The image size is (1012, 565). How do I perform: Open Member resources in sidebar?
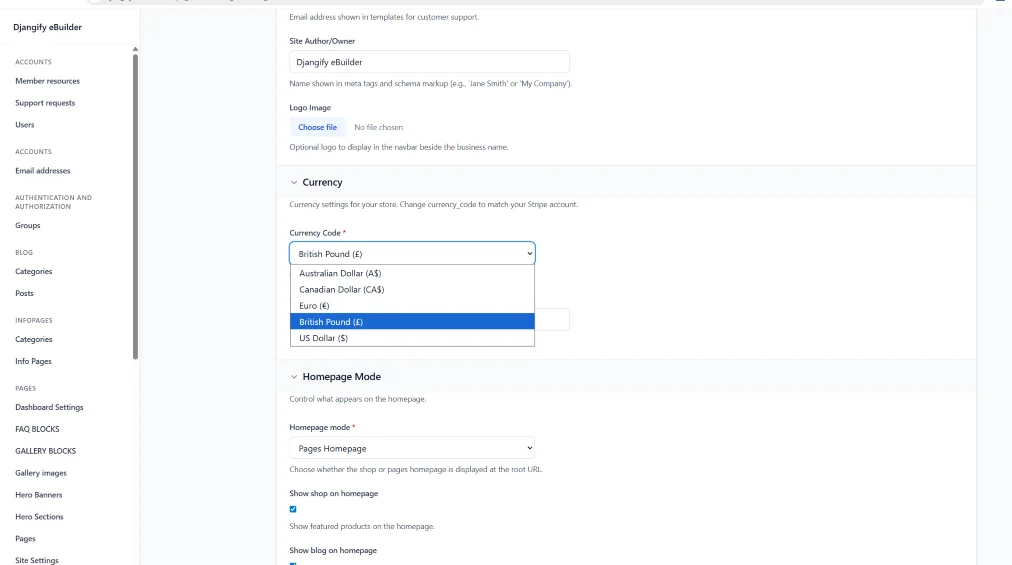[x=47, y=81]
